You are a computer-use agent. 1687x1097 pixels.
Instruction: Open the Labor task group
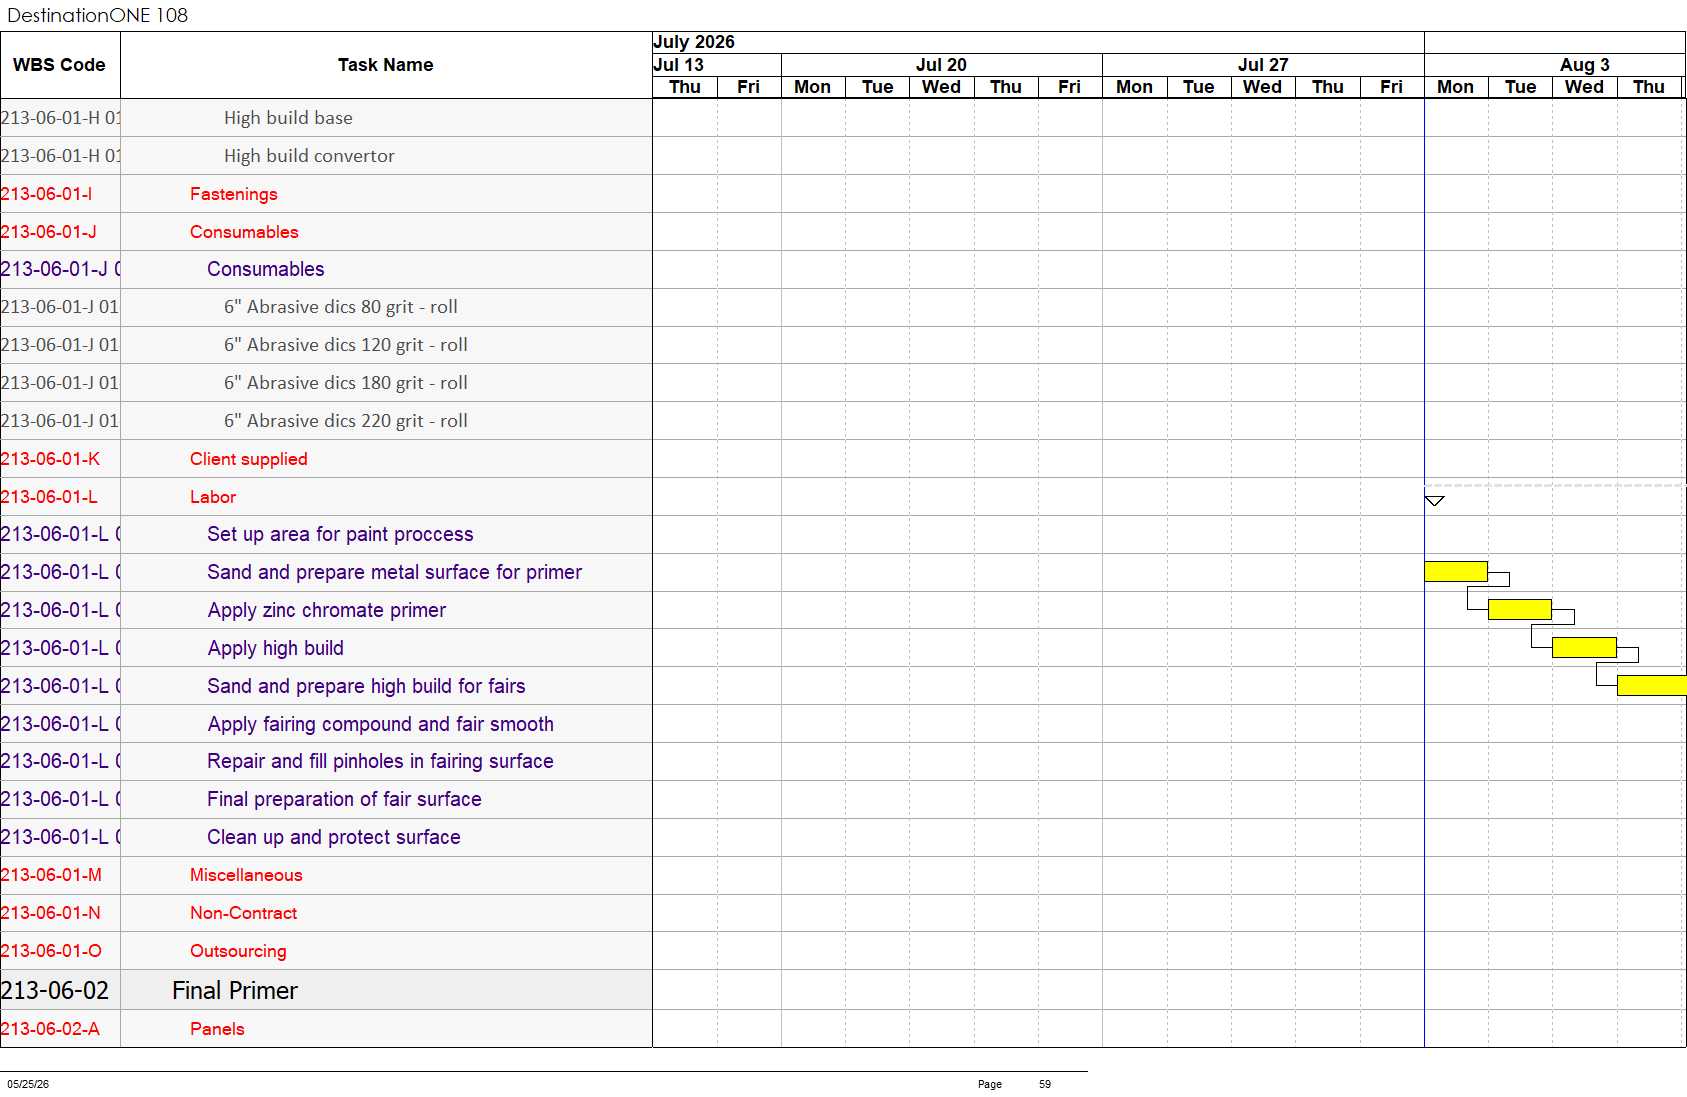tap(213, 497)
